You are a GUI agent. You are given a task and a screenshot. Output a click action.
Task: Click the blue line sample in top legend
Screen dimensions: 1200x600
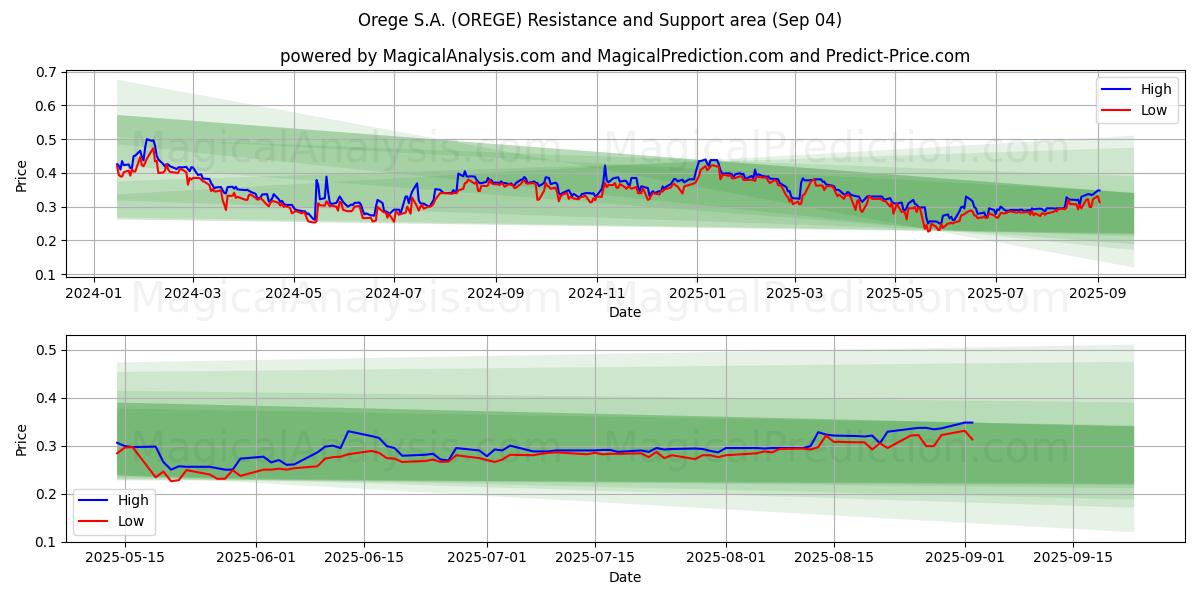[1117, 90]
